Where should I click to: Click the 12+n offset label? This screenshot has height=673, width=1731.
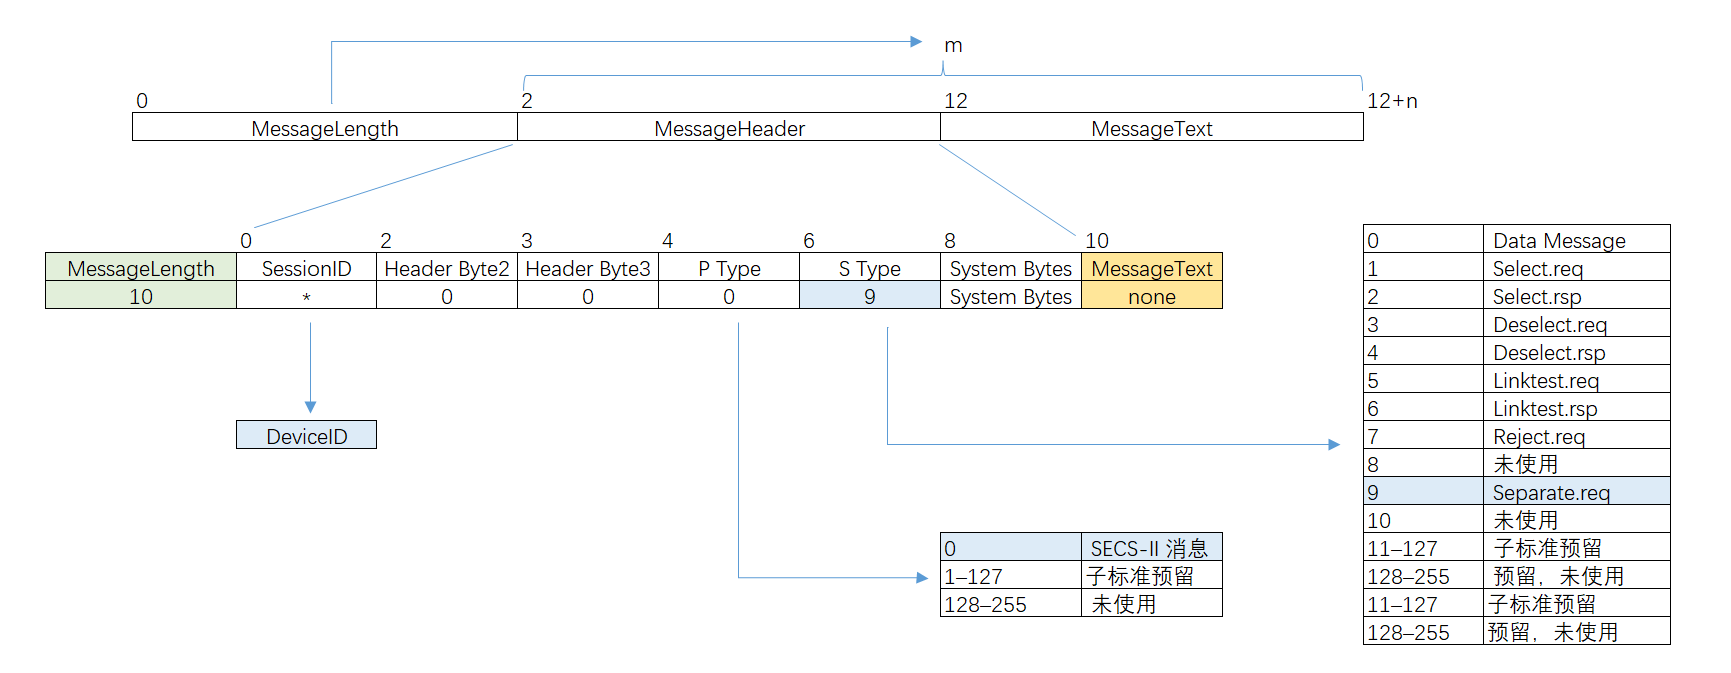1392,101
